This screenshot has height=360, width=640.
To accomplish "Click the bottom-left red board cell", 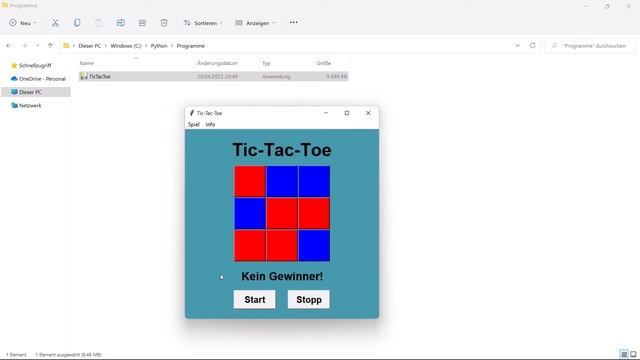I will 250,245.
